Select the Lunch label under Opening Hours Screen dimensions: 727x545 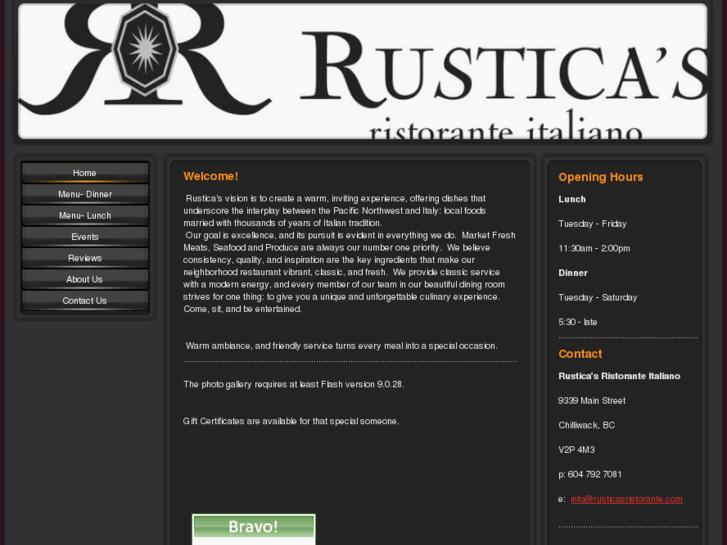click(572, 199)
